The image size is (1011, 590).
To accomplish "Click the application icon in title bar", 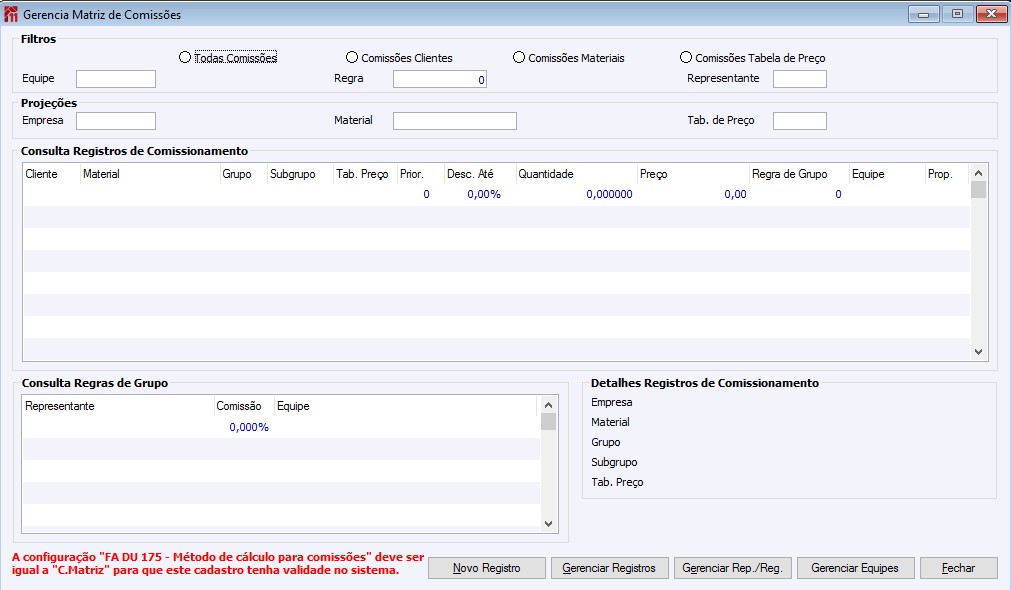I will click(12, 15).
